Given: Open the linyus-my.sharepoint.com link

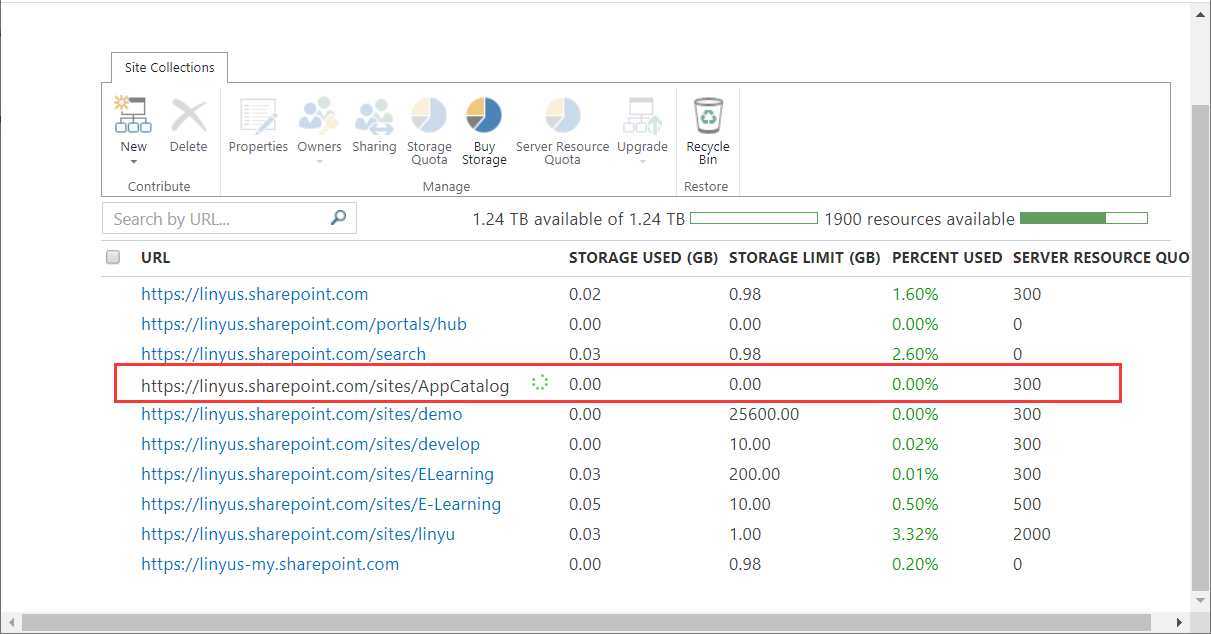Looking at the screenshot, I should (270, 564).
